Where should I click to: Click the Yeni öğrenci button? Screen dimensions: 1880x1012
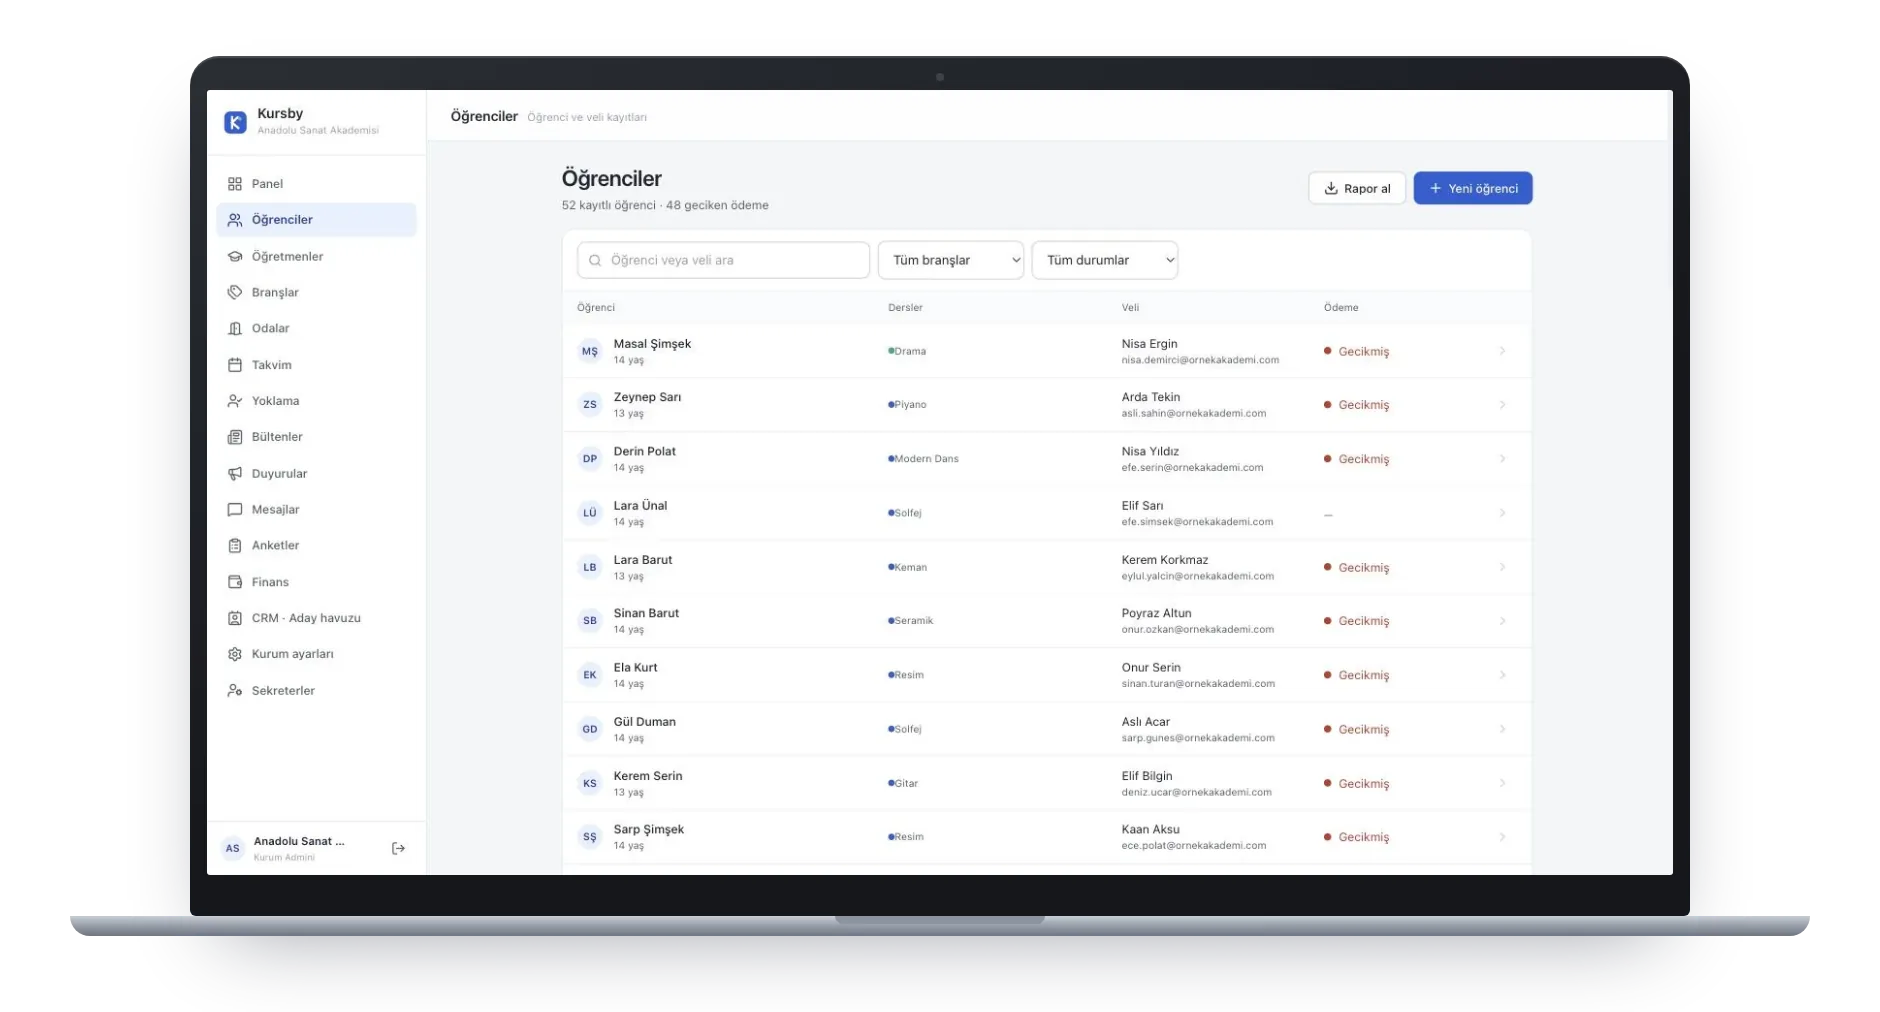(x=1473, y=188)
